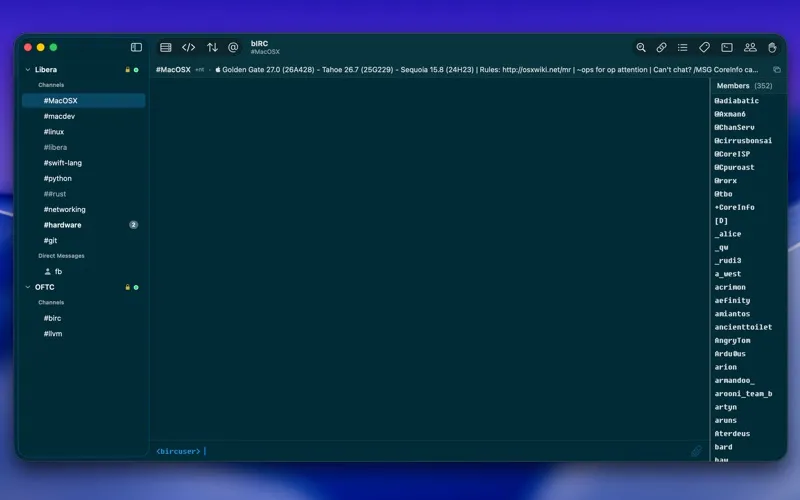Select member Aterdeus

(732, 434)
